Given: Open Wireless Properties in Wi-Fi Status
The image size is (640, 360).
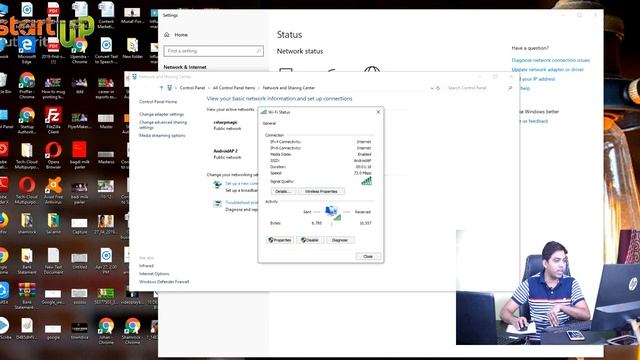Looking at the screenshot, I should coord(321,191).
